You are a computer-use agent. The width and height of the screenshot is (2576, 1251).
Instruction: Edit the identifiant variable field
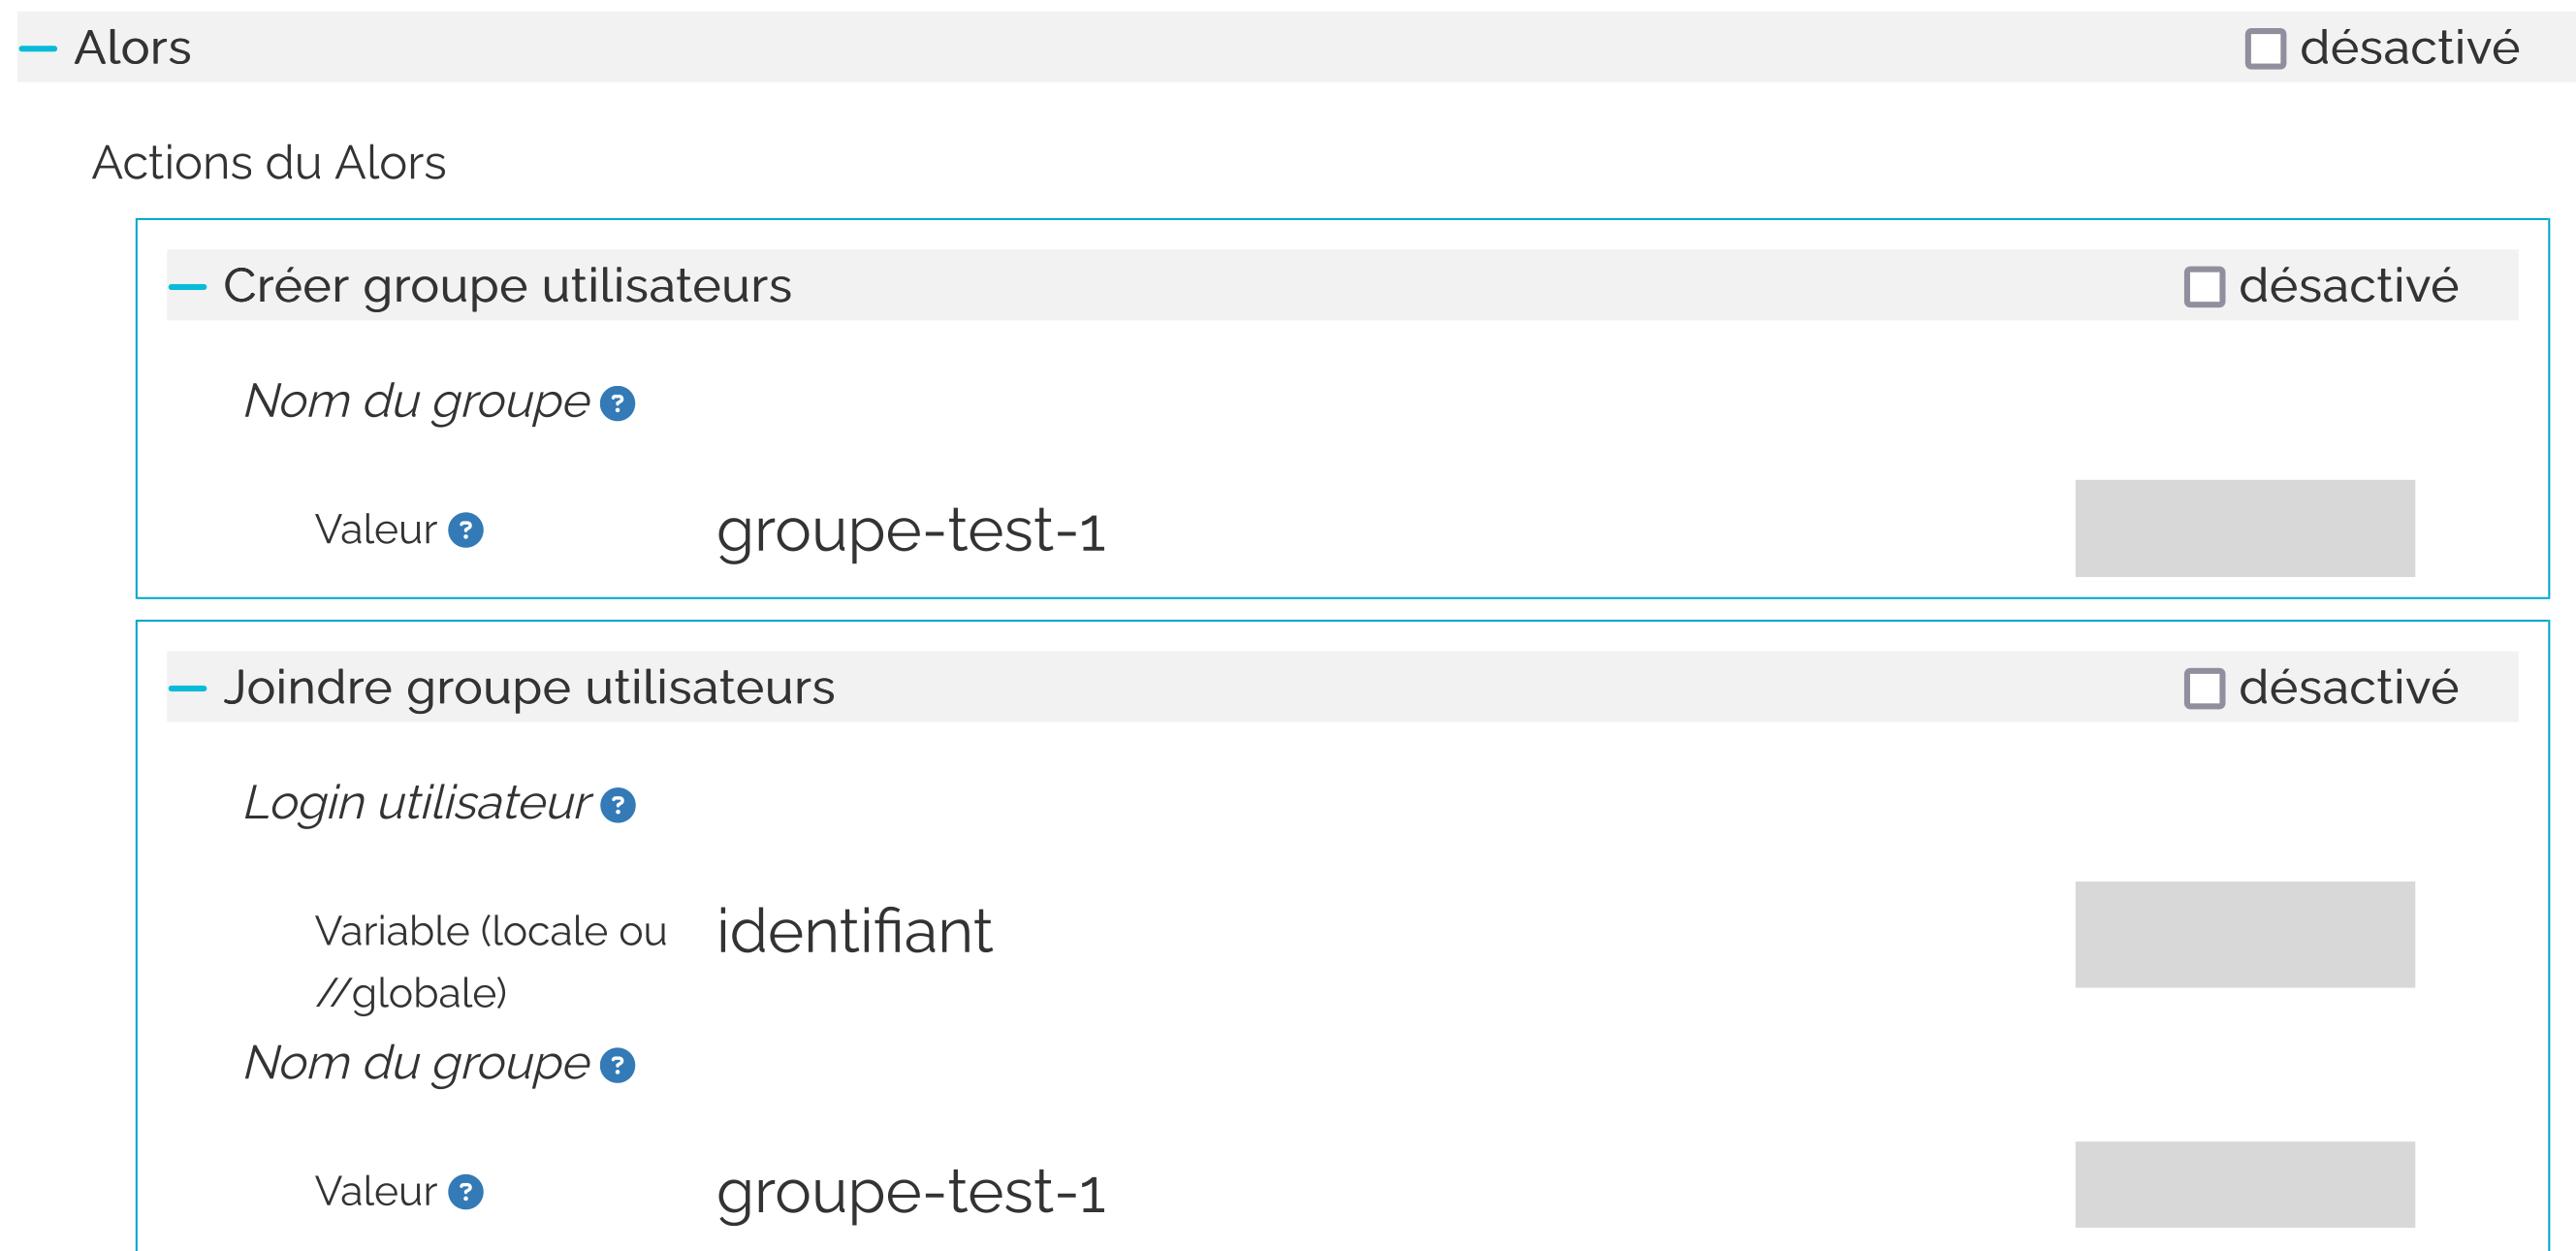pos(854,932)
